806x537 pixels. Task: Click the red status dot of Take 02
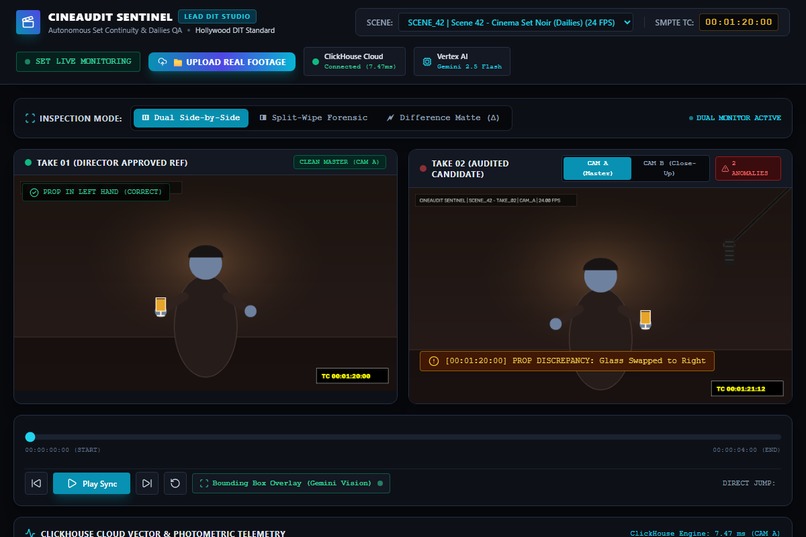(x=423, y=168)
